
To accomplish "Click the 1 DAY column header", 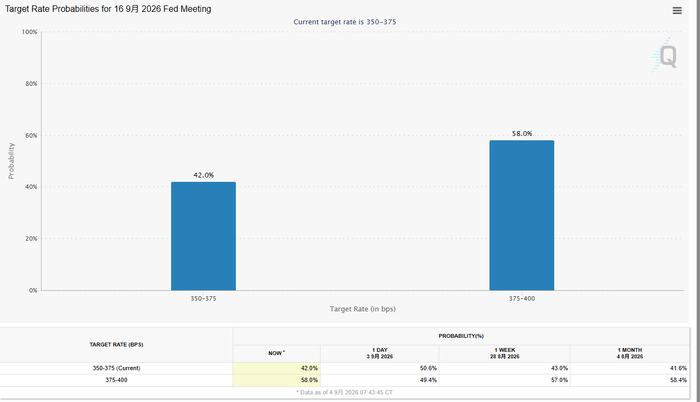I will (379, 353).
